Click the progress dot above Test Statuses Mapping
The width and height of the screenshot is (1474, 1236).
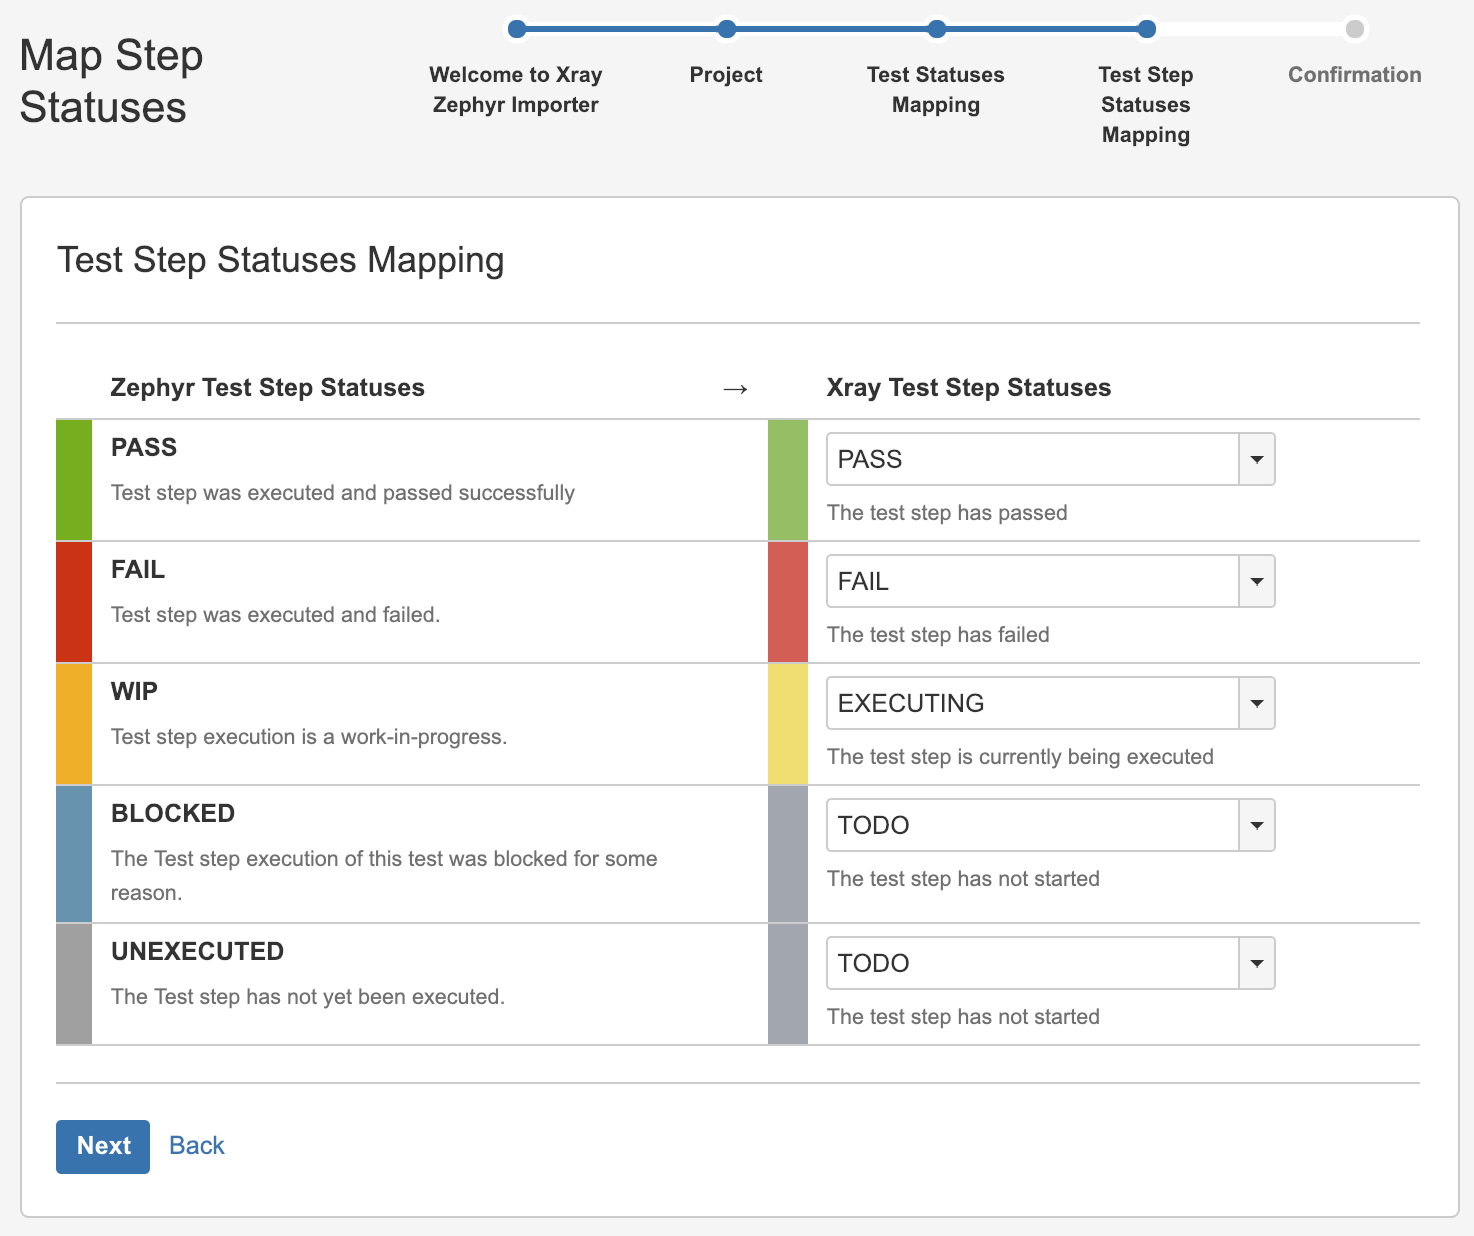click(937, 29)
